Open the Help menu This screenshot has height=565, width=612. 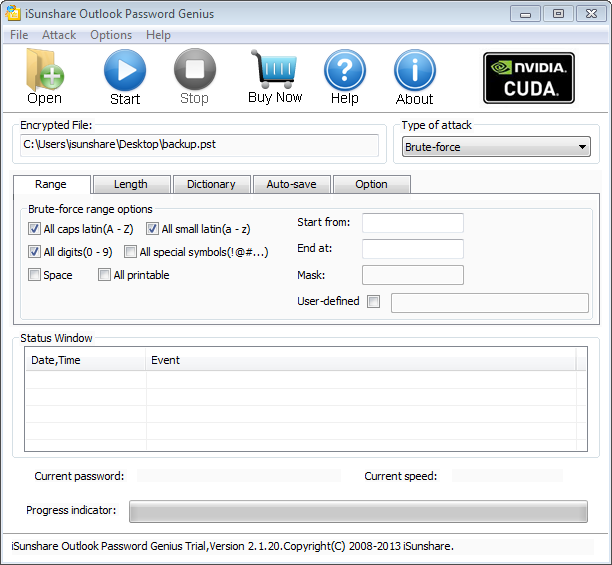click(x=158, y=35)
